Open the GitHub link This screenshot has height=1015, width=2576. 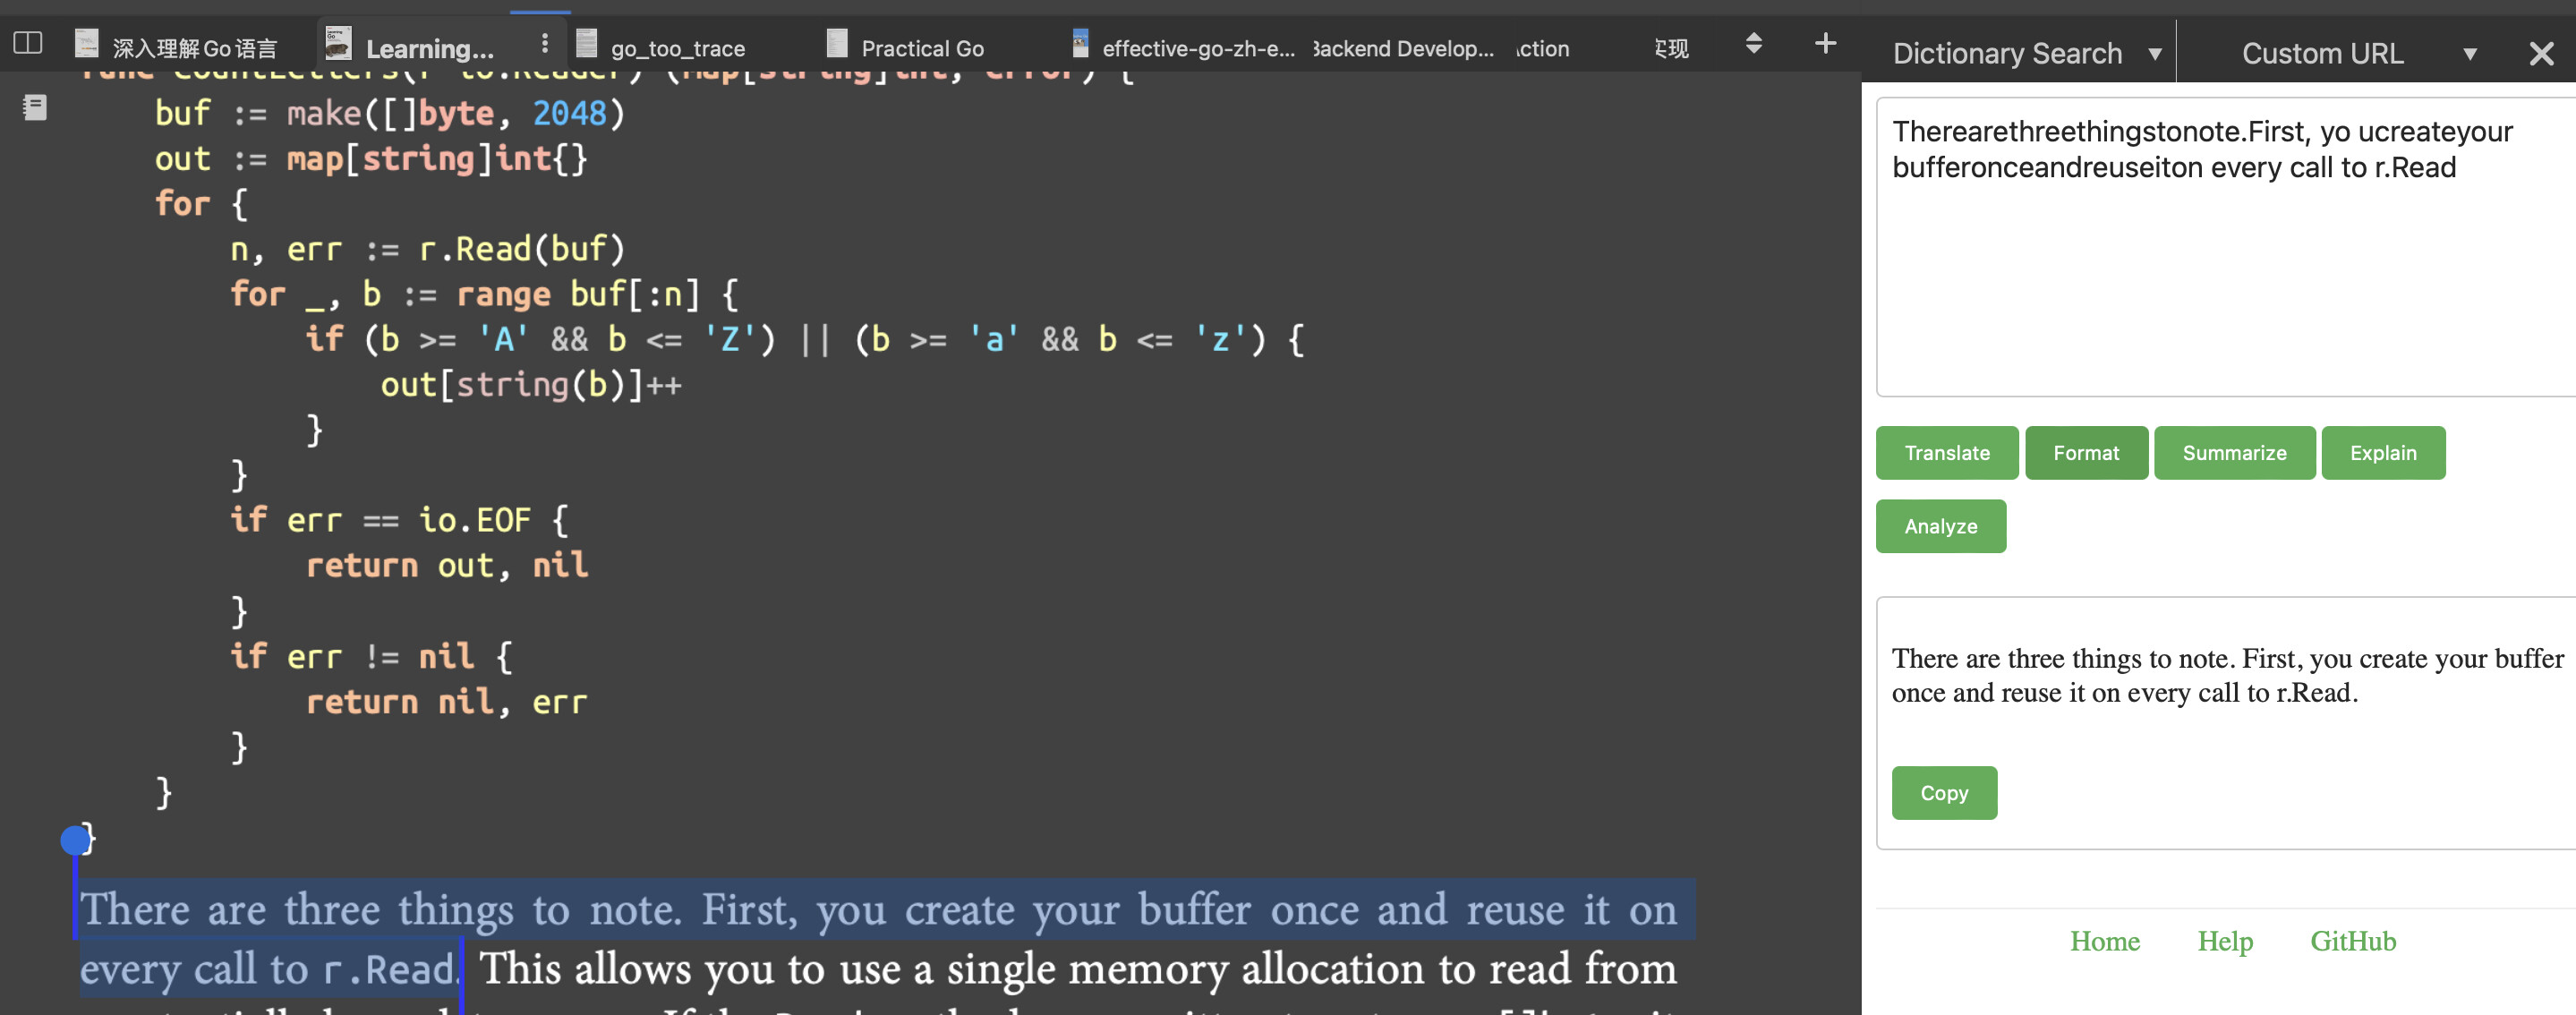(2352, 941)
